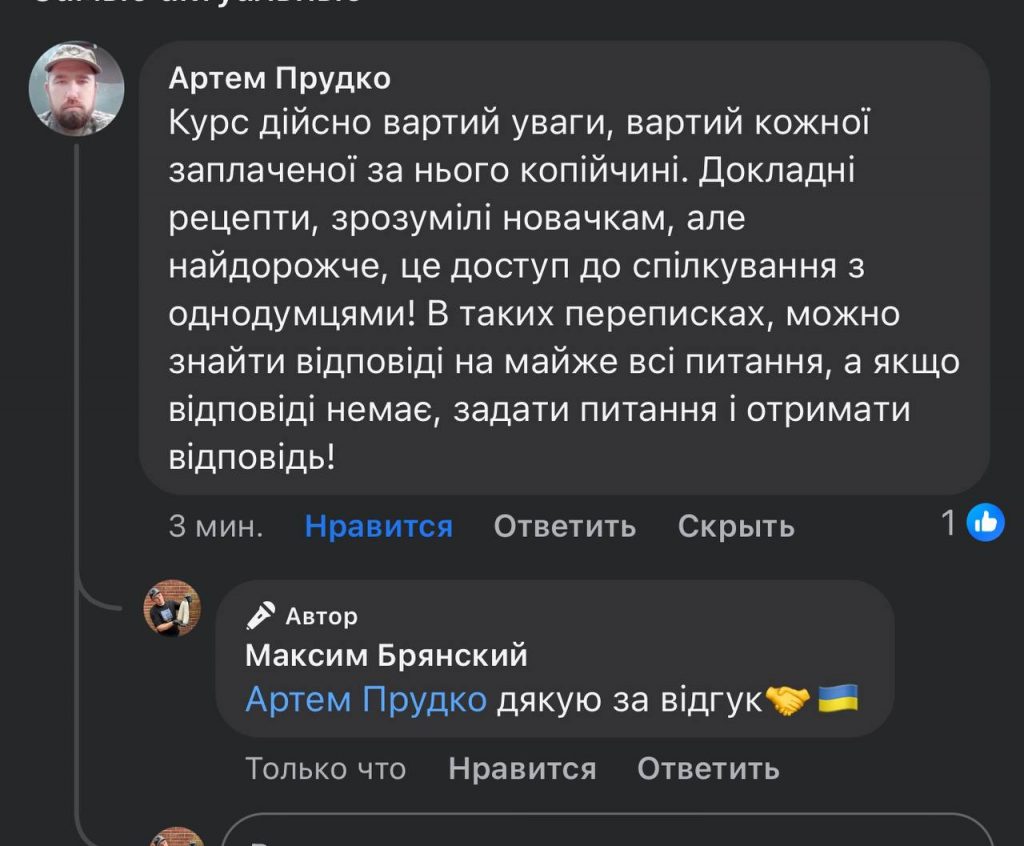Click the "Автор" label on the reply
Screen dimensions: 1024x846
coord(321,616)
